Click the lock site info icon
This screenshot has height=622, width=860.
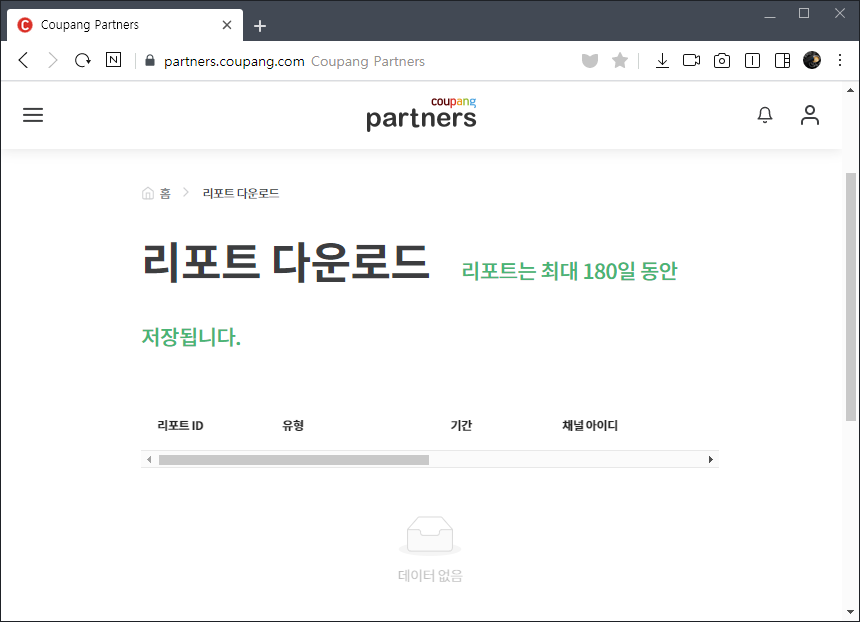click(150, 60)
